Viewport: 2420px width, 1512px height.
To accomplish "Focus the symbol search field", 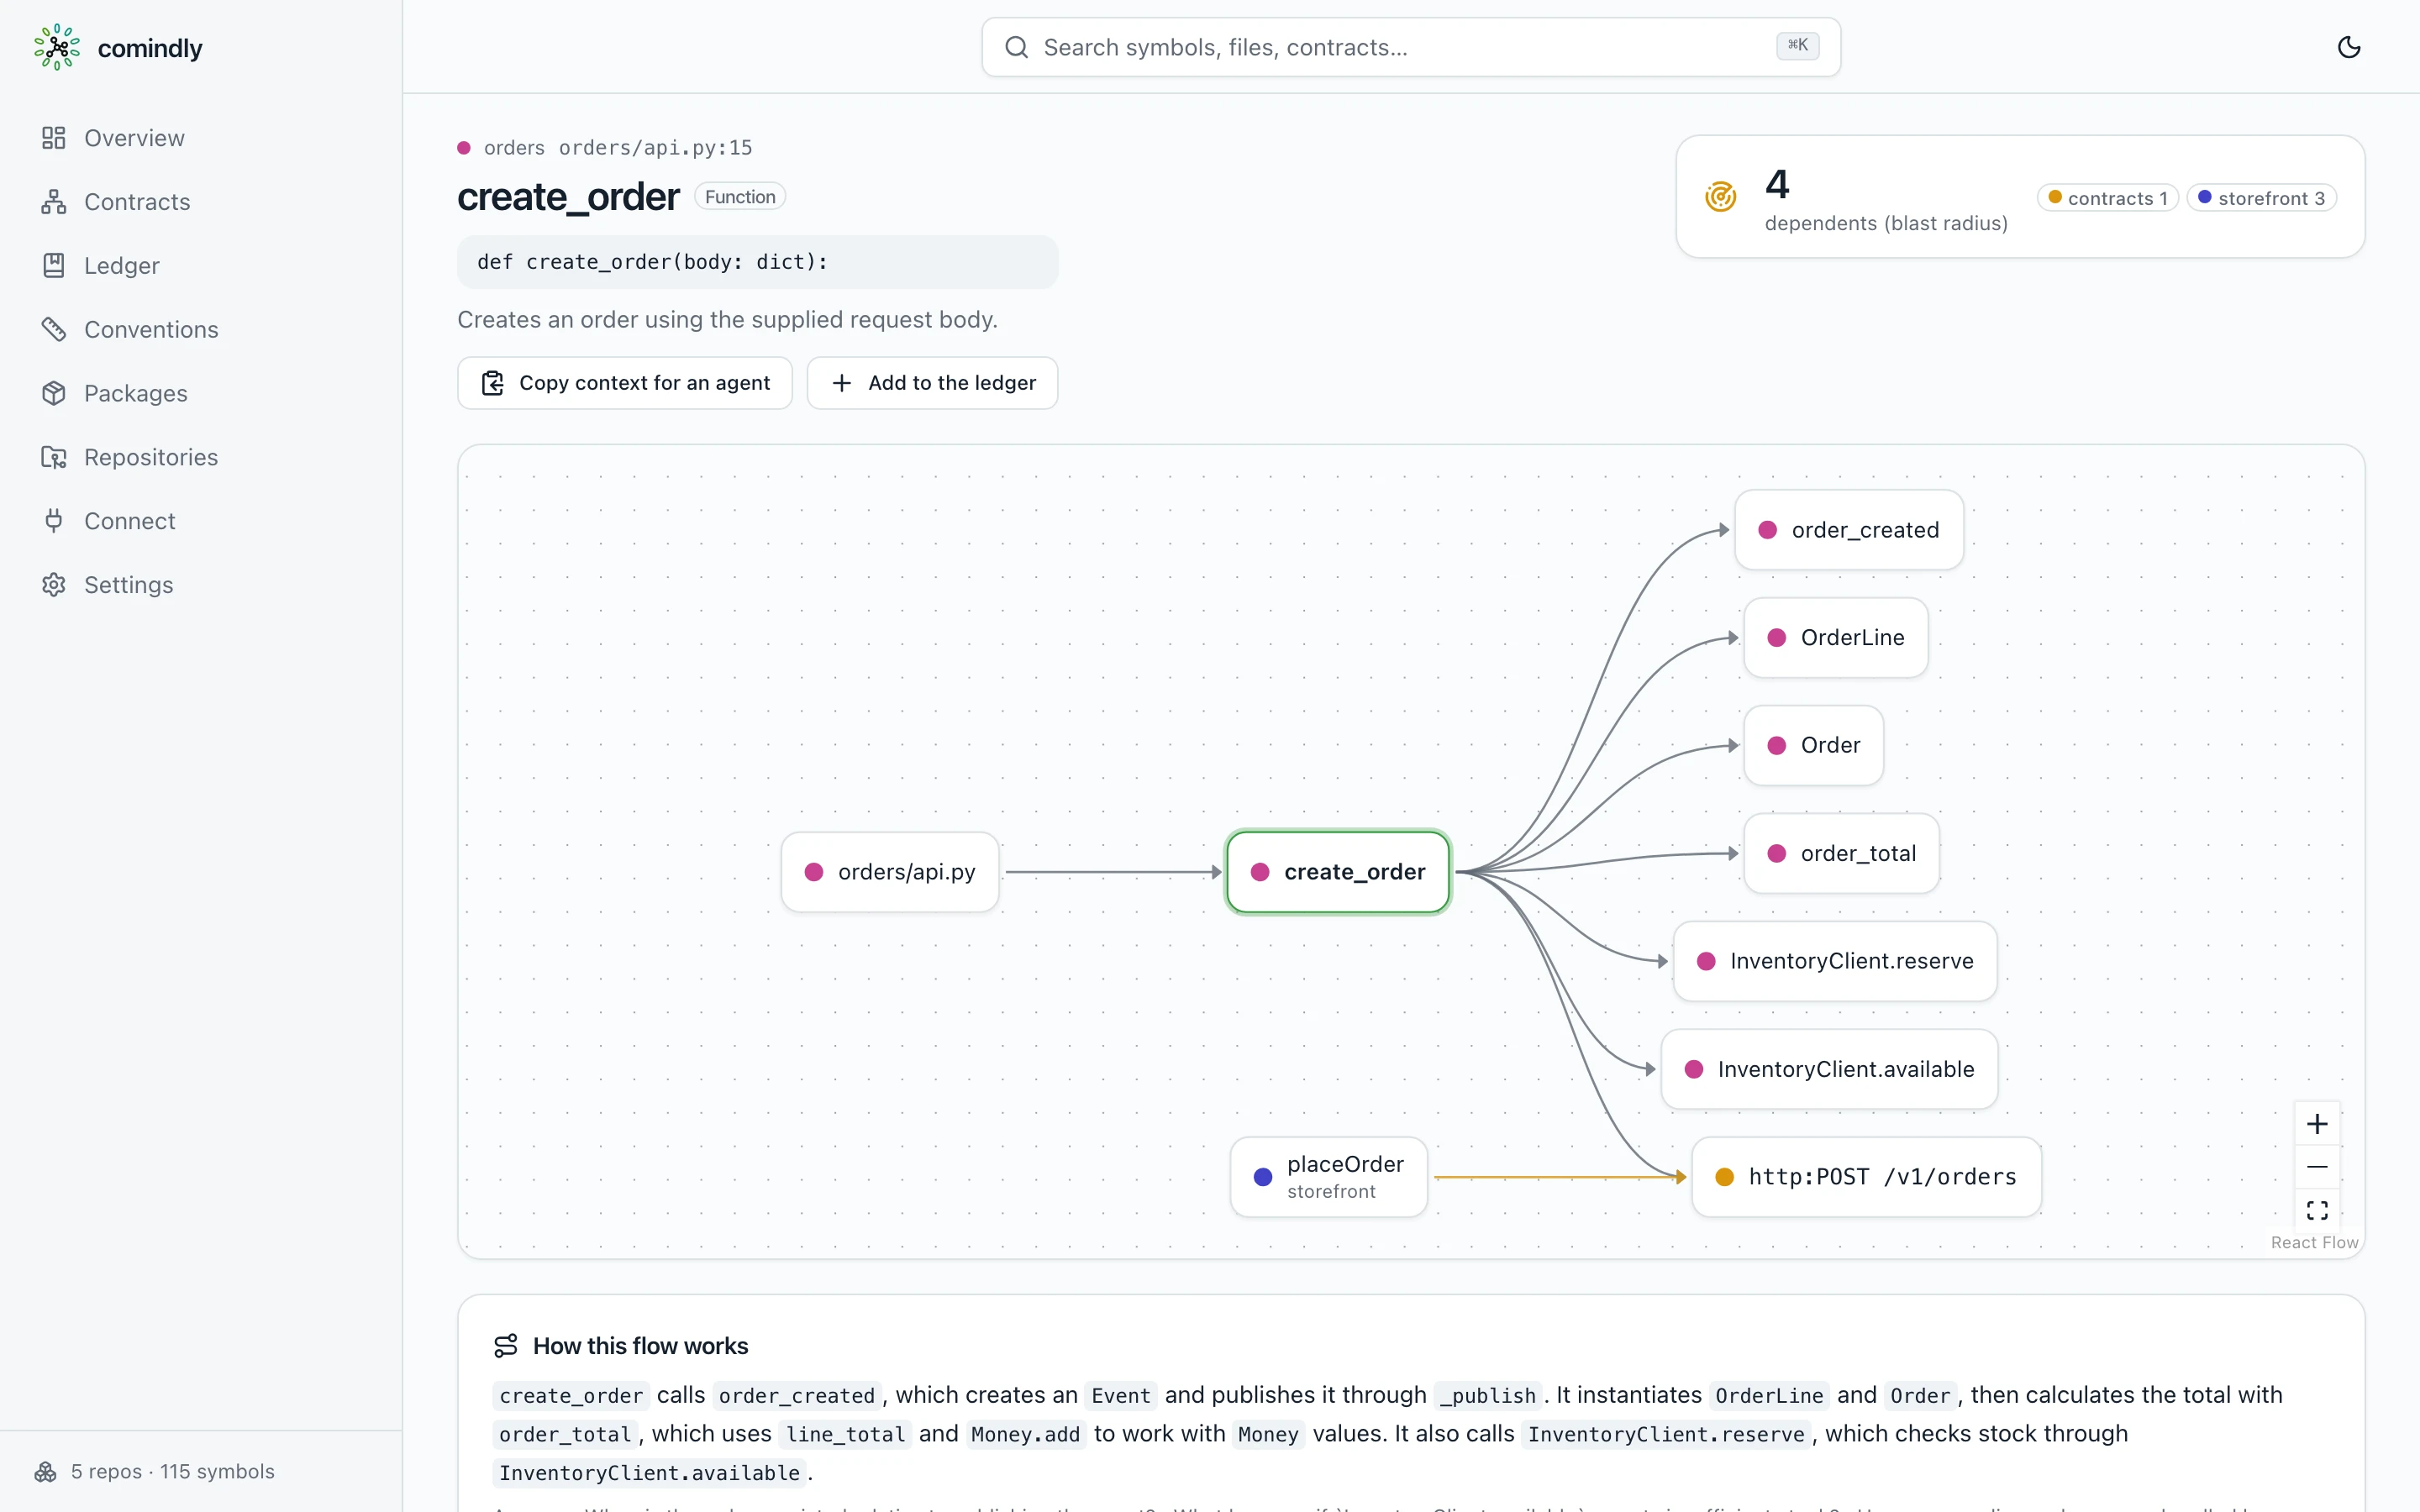I will pyautogui.click(x=1411, y=47).
